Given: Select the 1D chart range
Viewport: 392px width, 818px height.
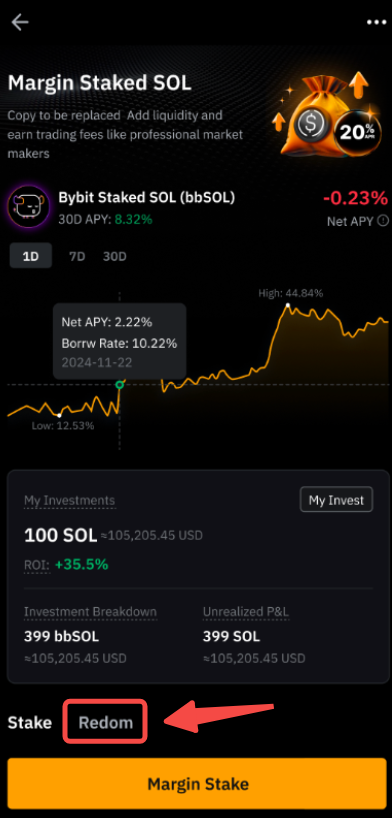Looking at the screenshot, I should pos(31,256).
